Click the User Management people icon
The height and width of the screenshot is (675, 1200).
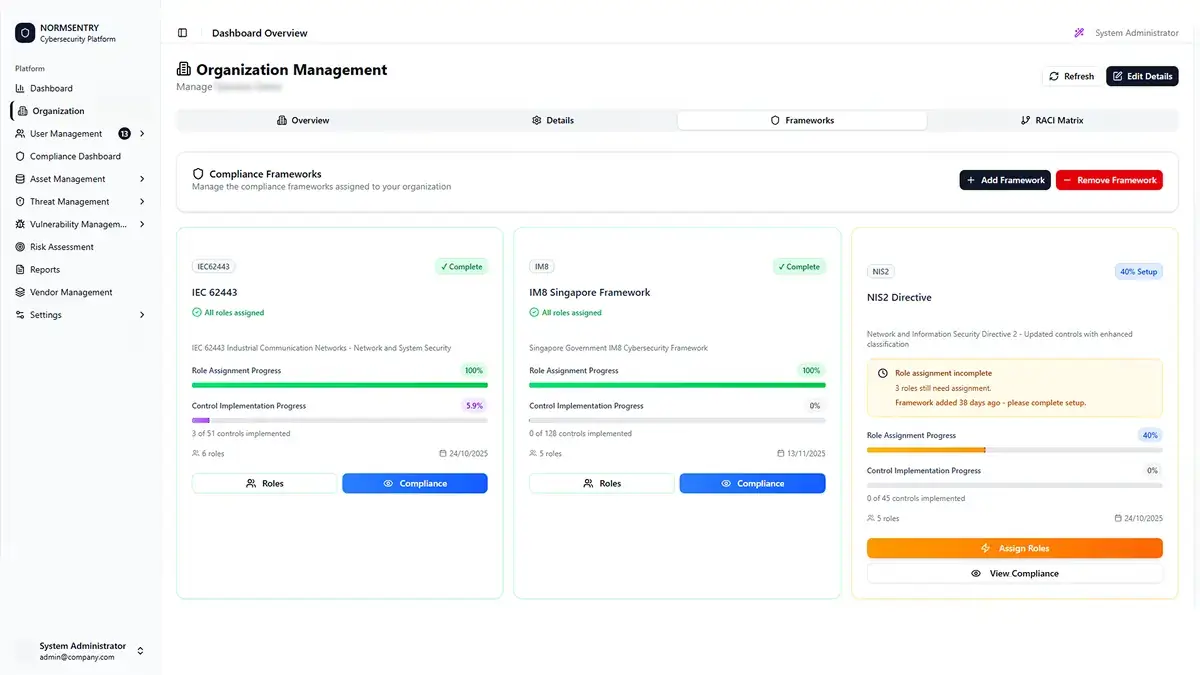[x=20, y=134]
